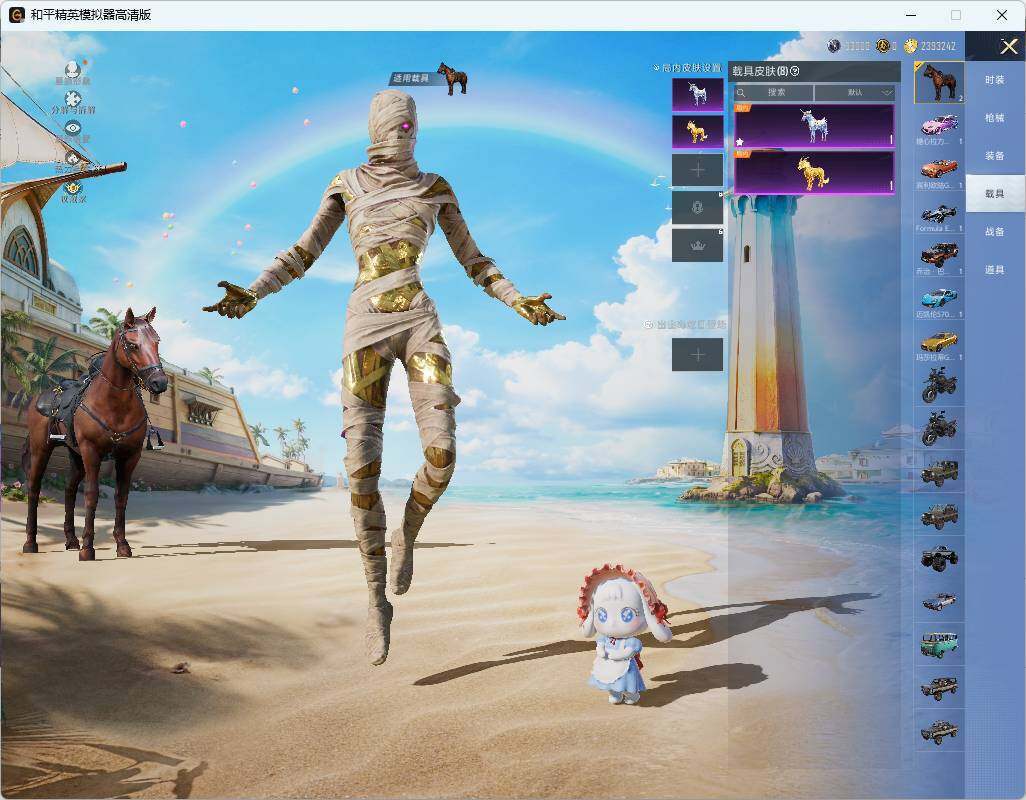The height and width of the screenshot is (800, 1026).
Task: Switch to the 枪械 (firearms) tab
Action: pyautogui.click(x=995, y=118)
